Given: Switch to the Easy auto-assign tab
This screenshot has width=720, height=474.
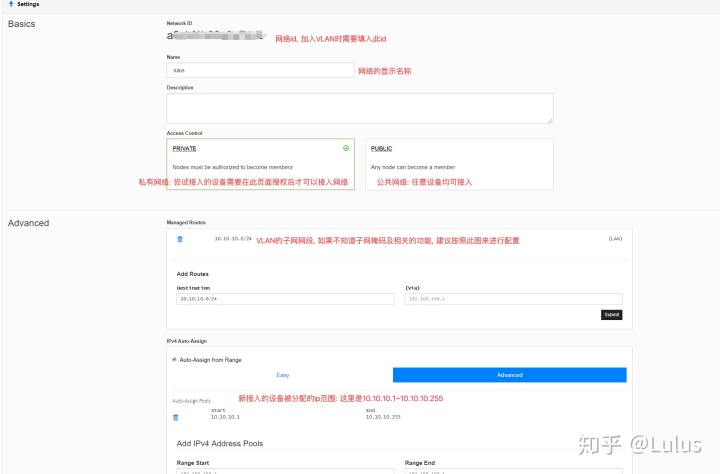Looking at the screenshot, I should tap(282, 375).
